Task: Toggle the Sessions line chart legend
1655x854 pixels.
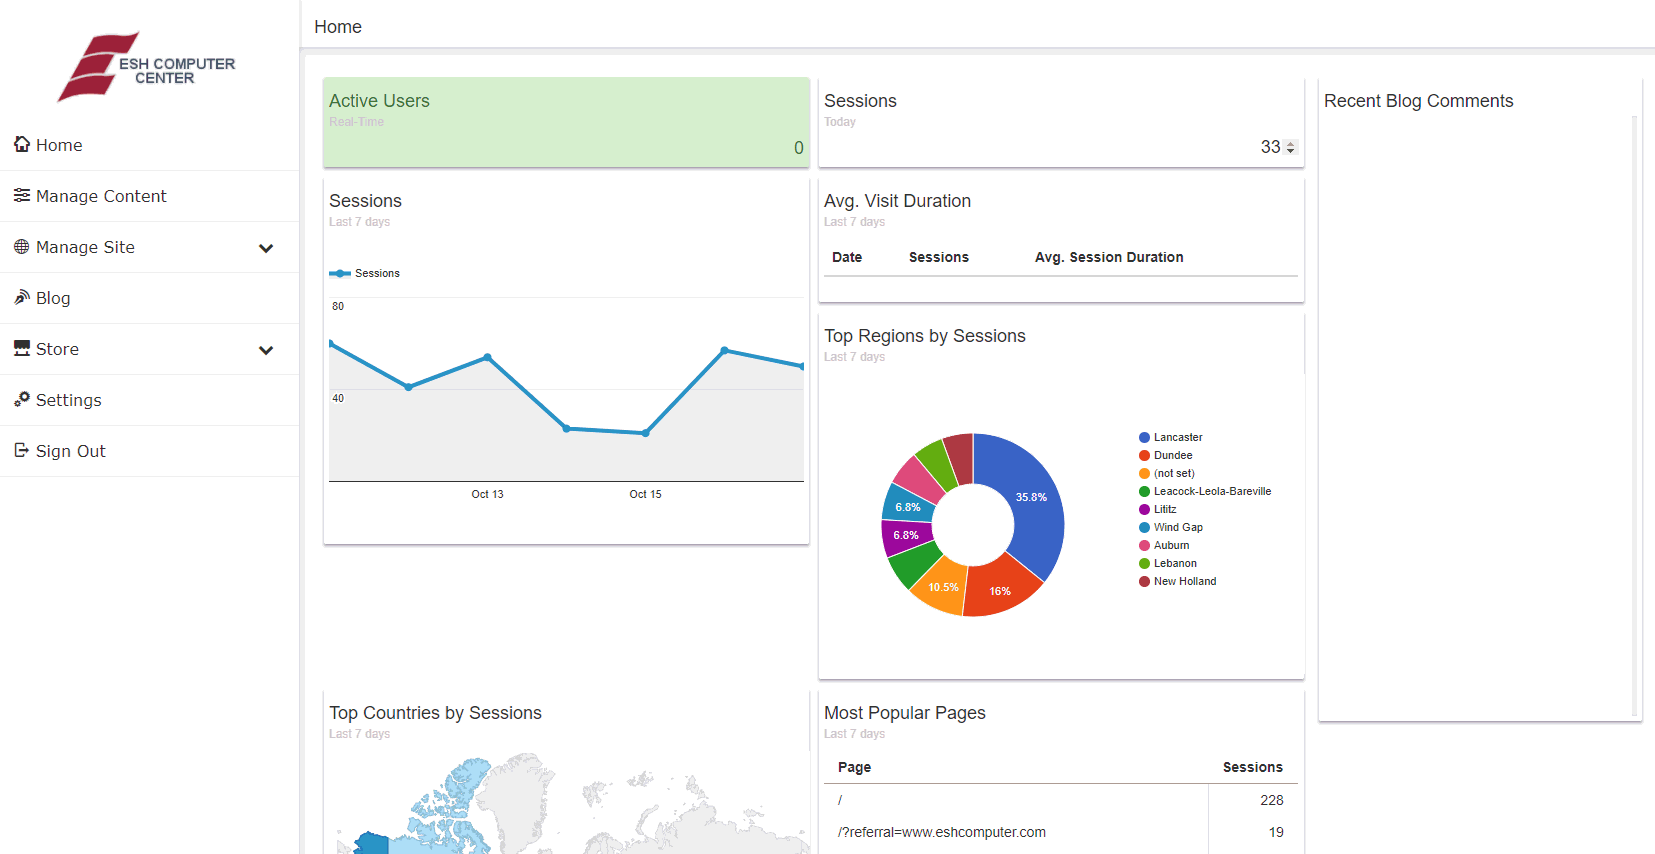Action: click(x=366, y=273)
